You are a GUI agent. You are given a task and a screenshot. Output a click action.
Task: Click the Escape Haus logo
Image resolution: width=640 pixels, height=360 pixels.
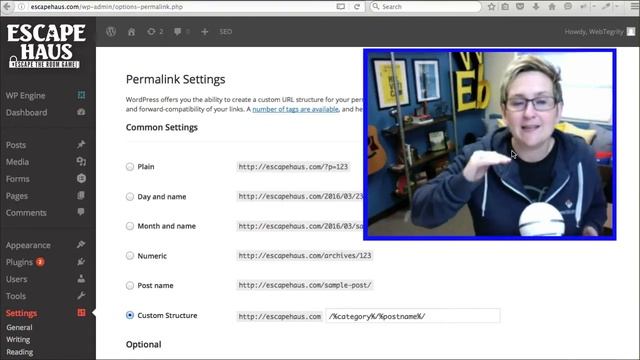(46, 46)
